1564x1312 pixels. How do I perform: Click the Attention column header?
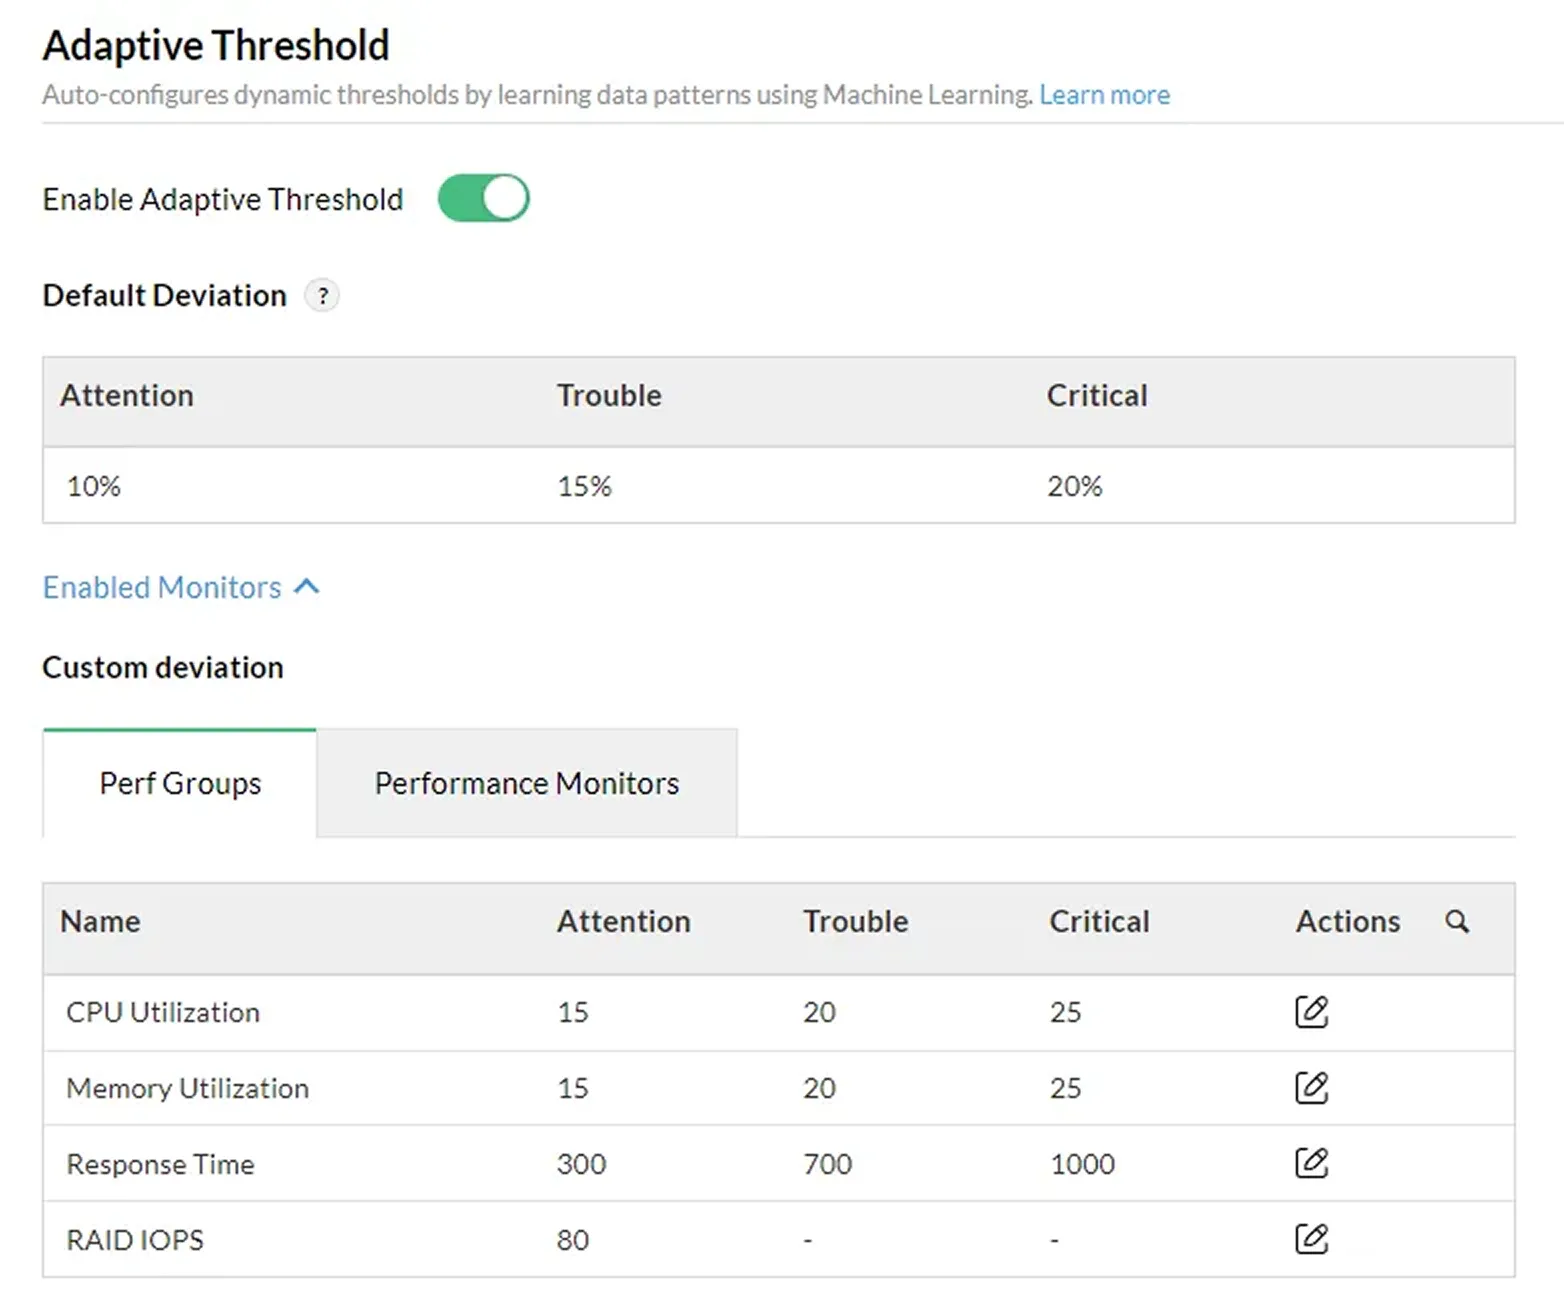pyautogui.click(x=623, y=921)
